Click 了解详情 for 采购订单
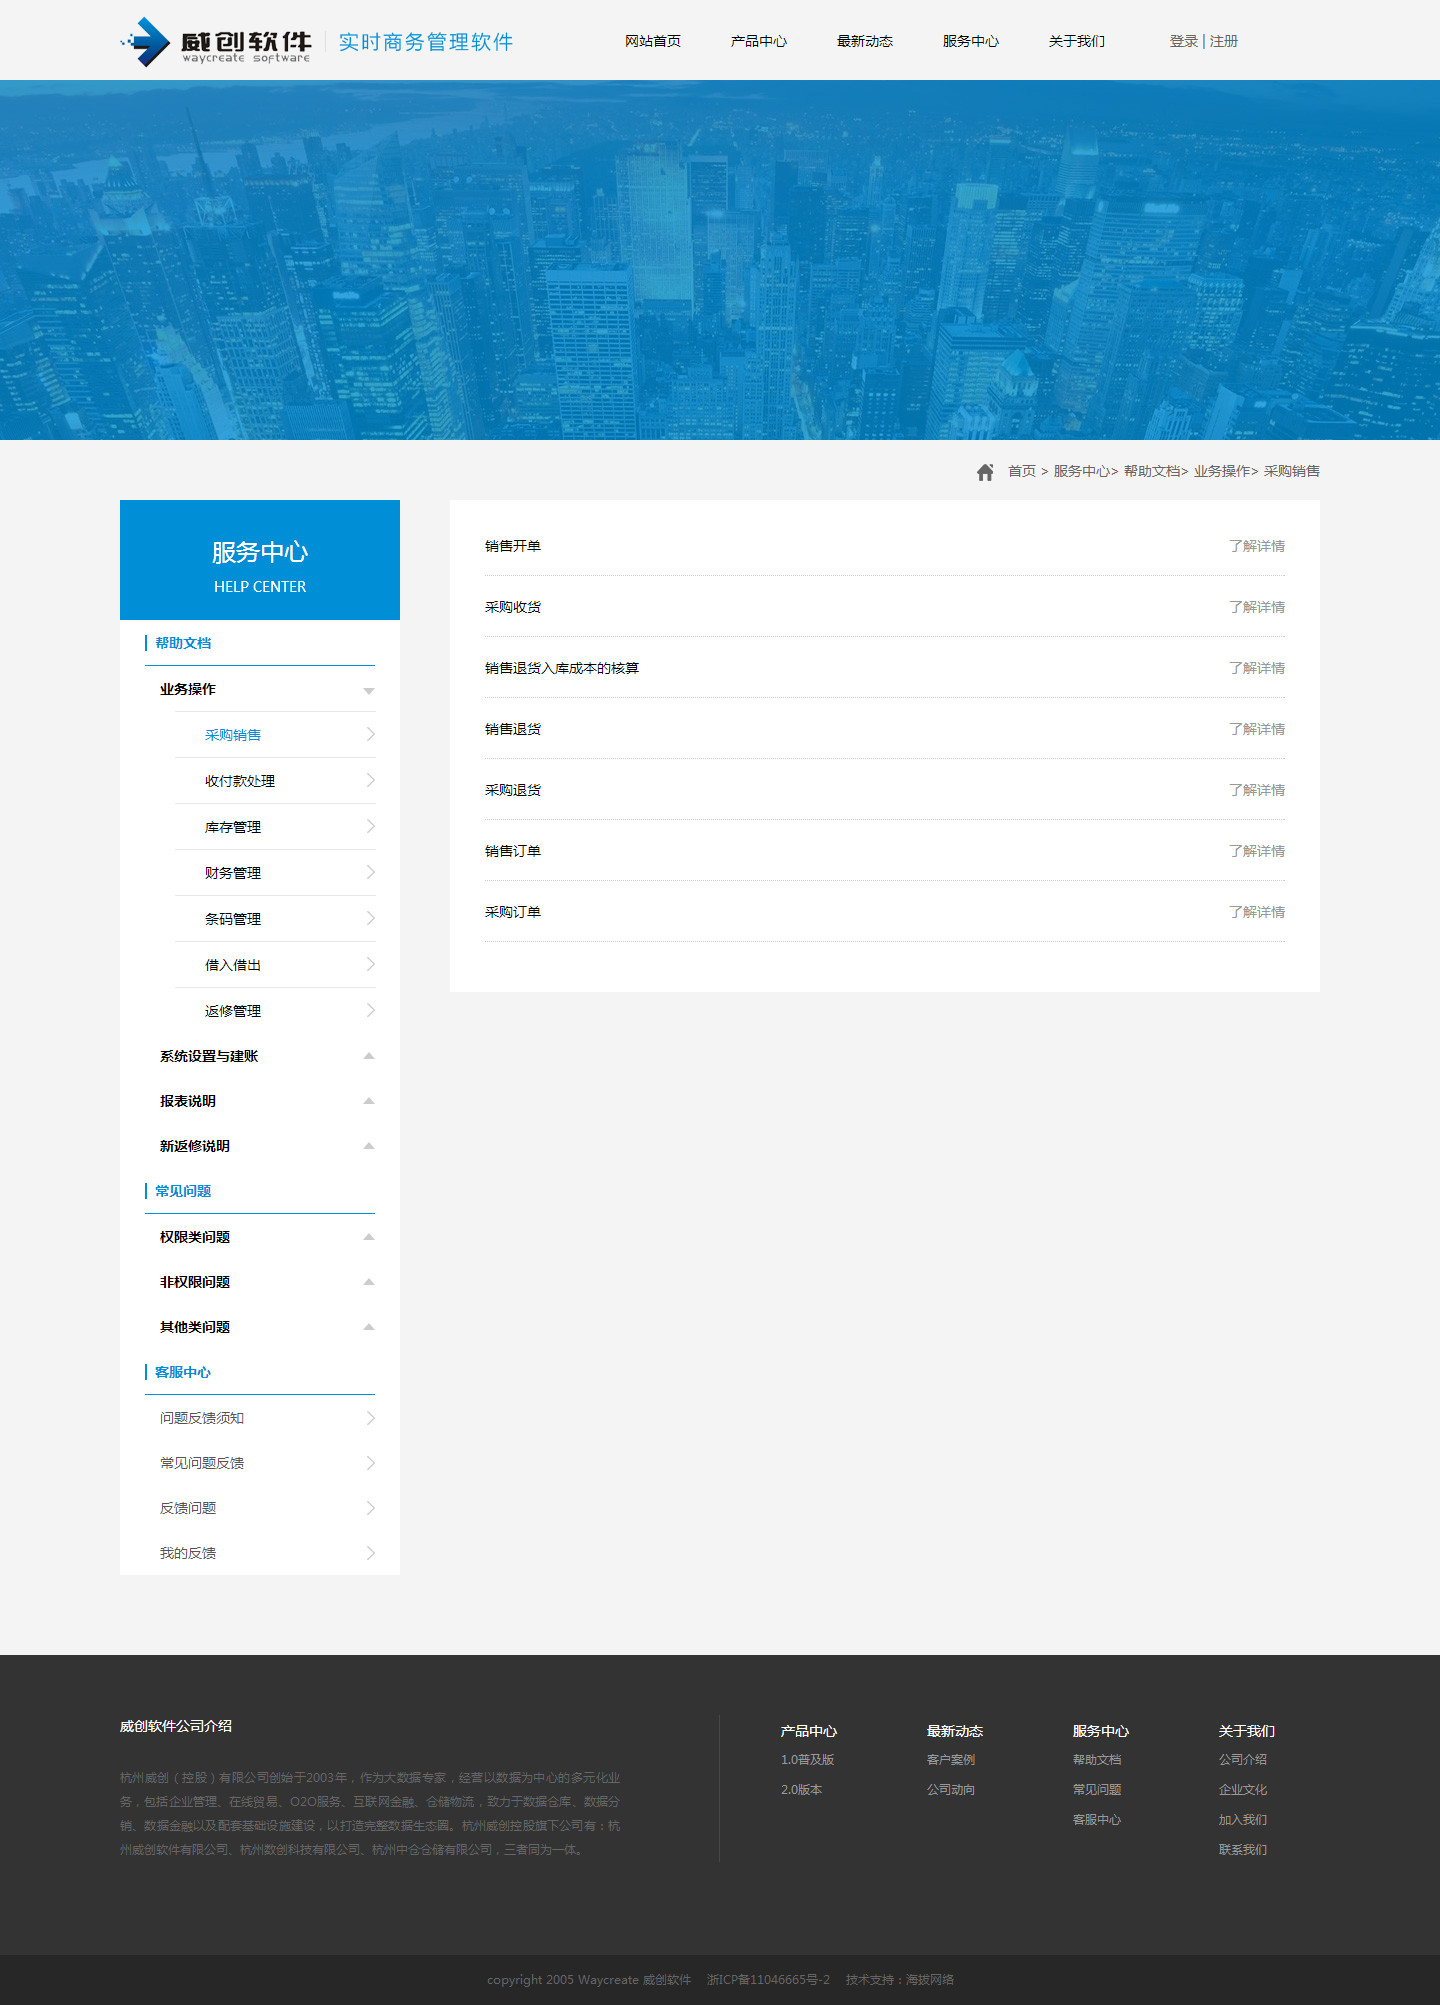The width and height of the screenshot is (1440, 2005). pos(1257,912)
